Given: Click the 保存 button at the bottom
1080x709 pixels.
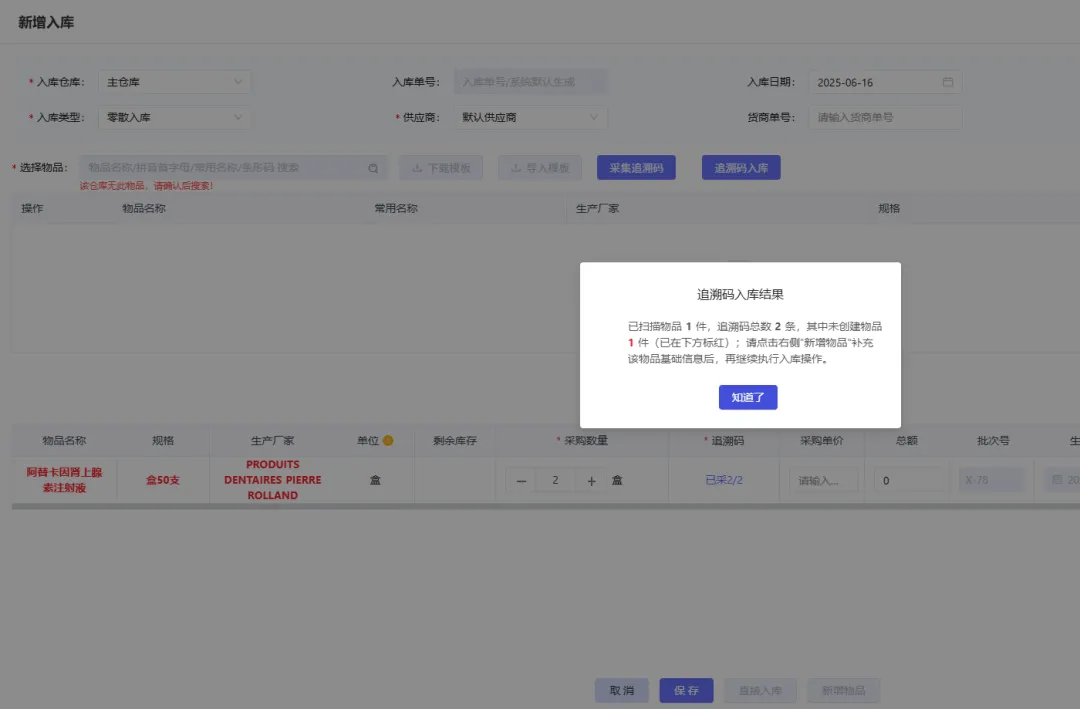Looking at the screenshot, I should [x=686, y=690].
